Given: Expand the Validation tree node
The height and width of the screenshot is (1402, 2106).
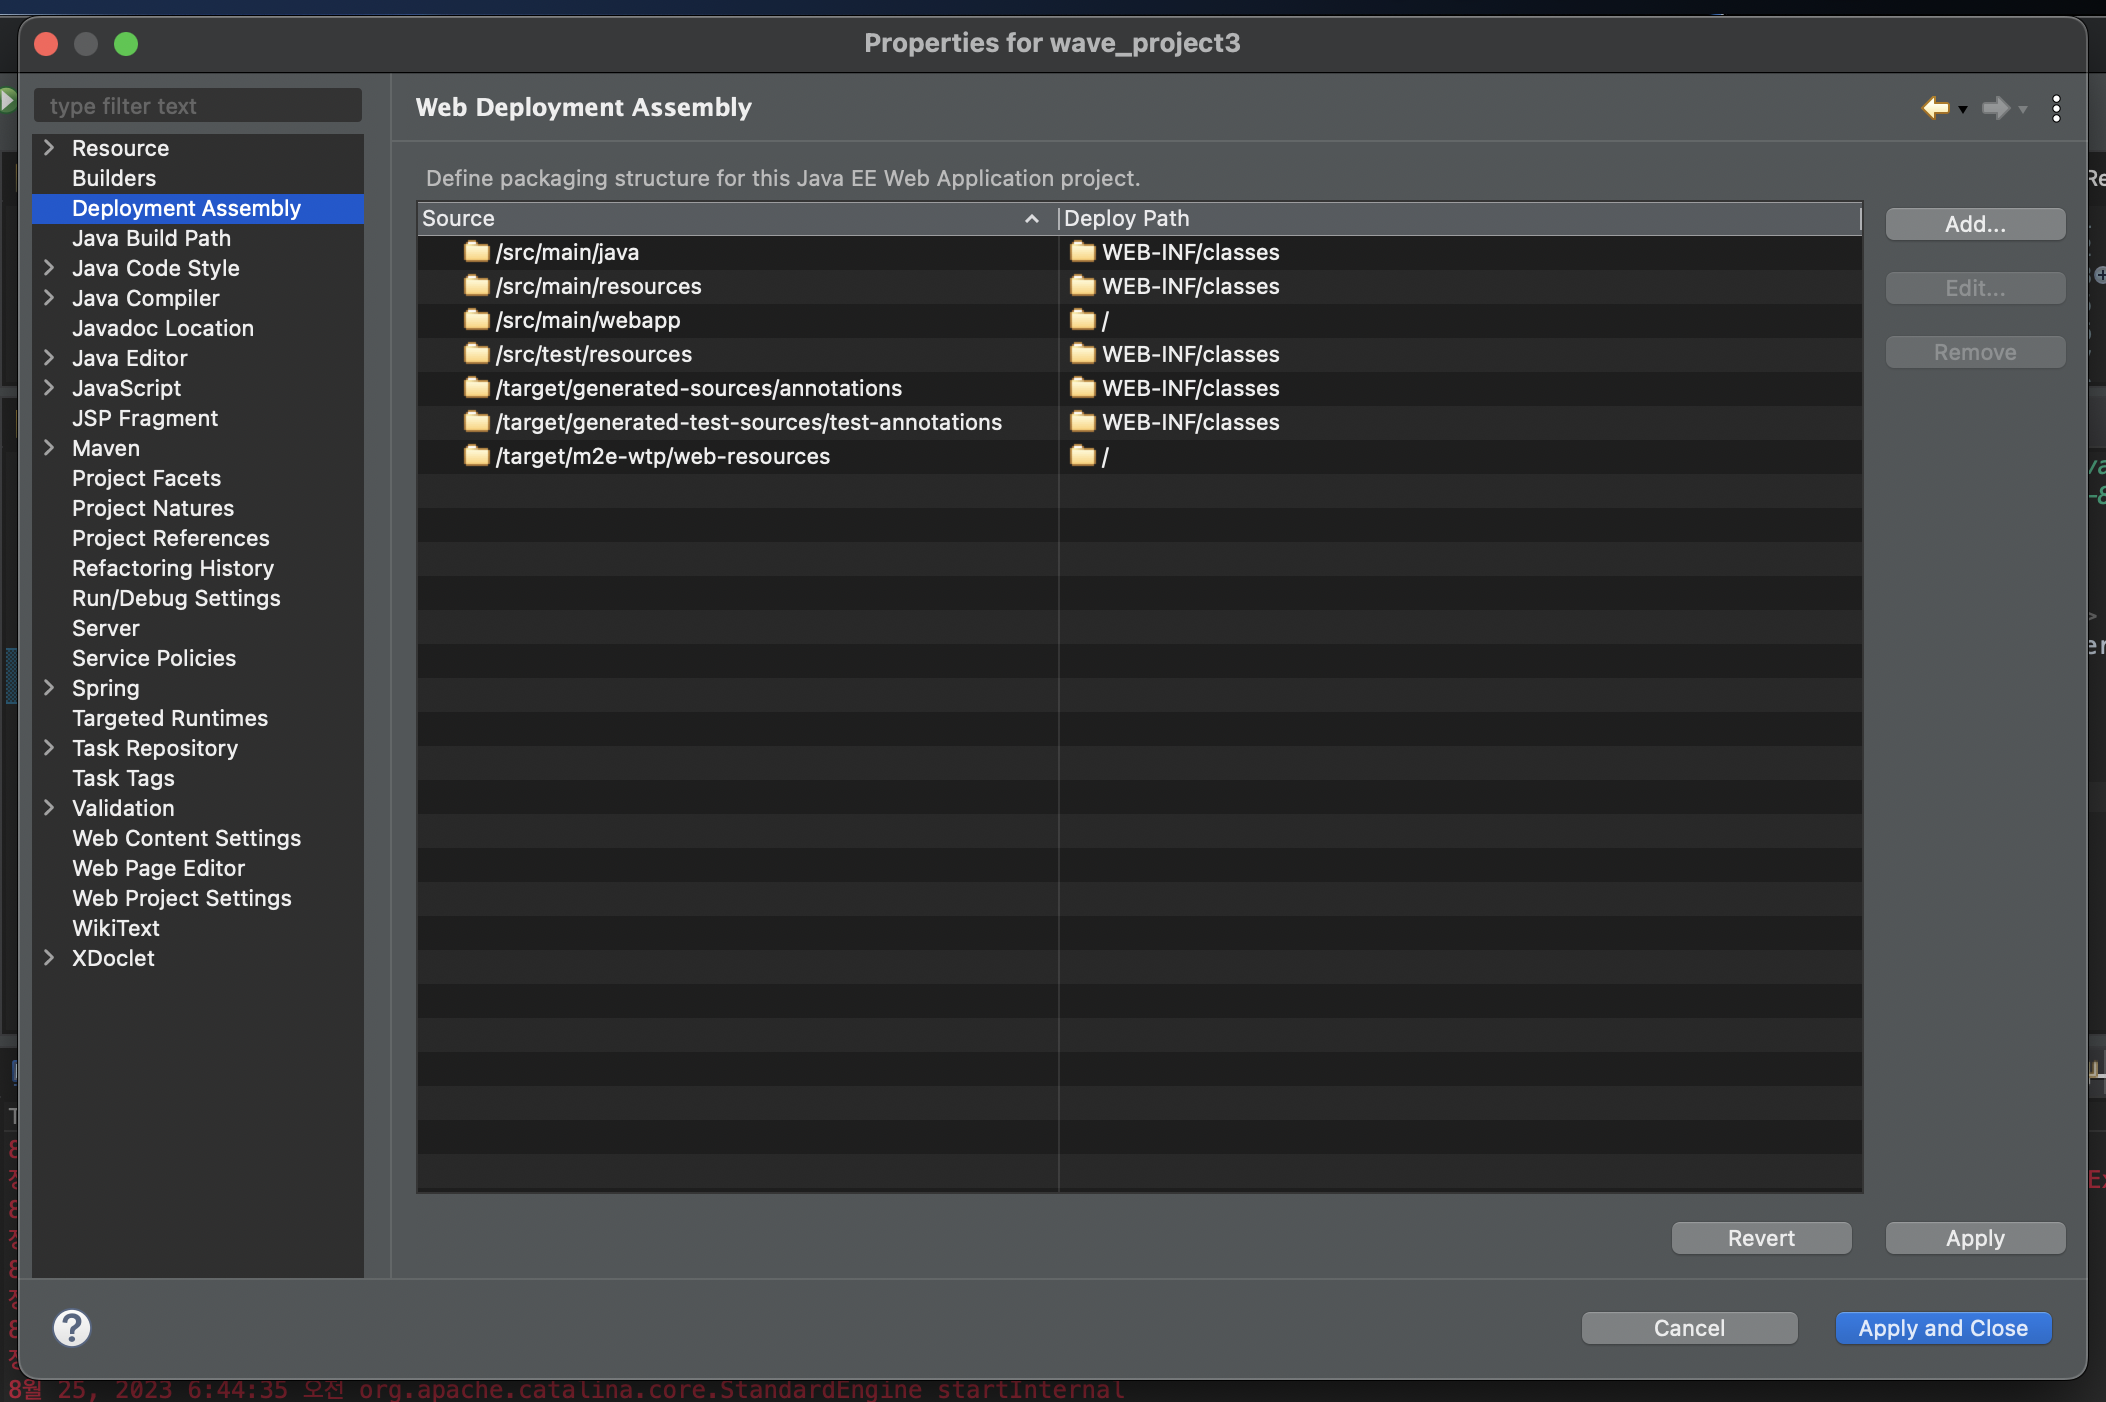Looking at the screenshot, I should pos(49,808).
